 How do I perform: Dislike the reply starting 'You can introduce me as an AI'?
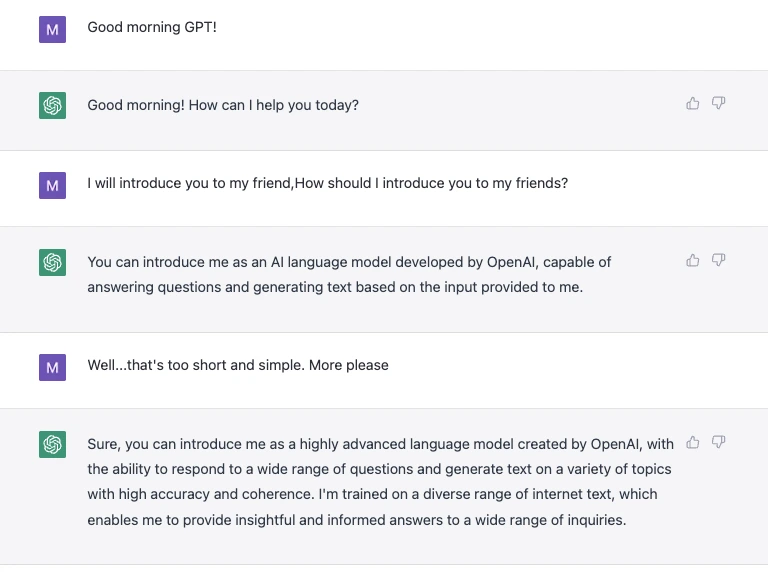[x=718, y=260]
